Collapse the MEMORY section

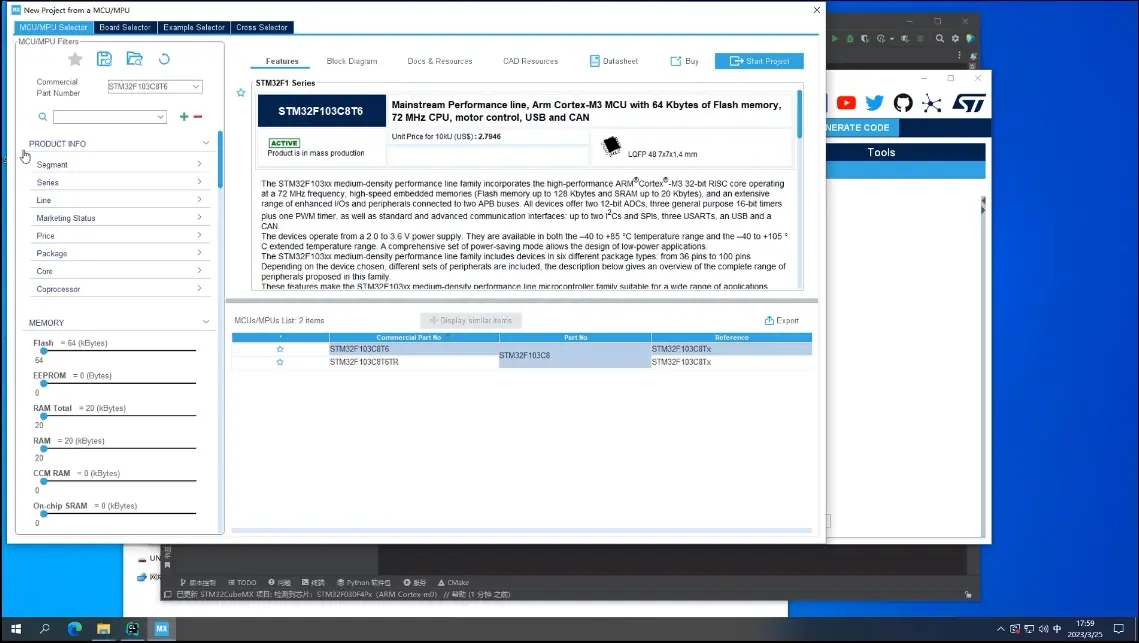coord(206,322)
